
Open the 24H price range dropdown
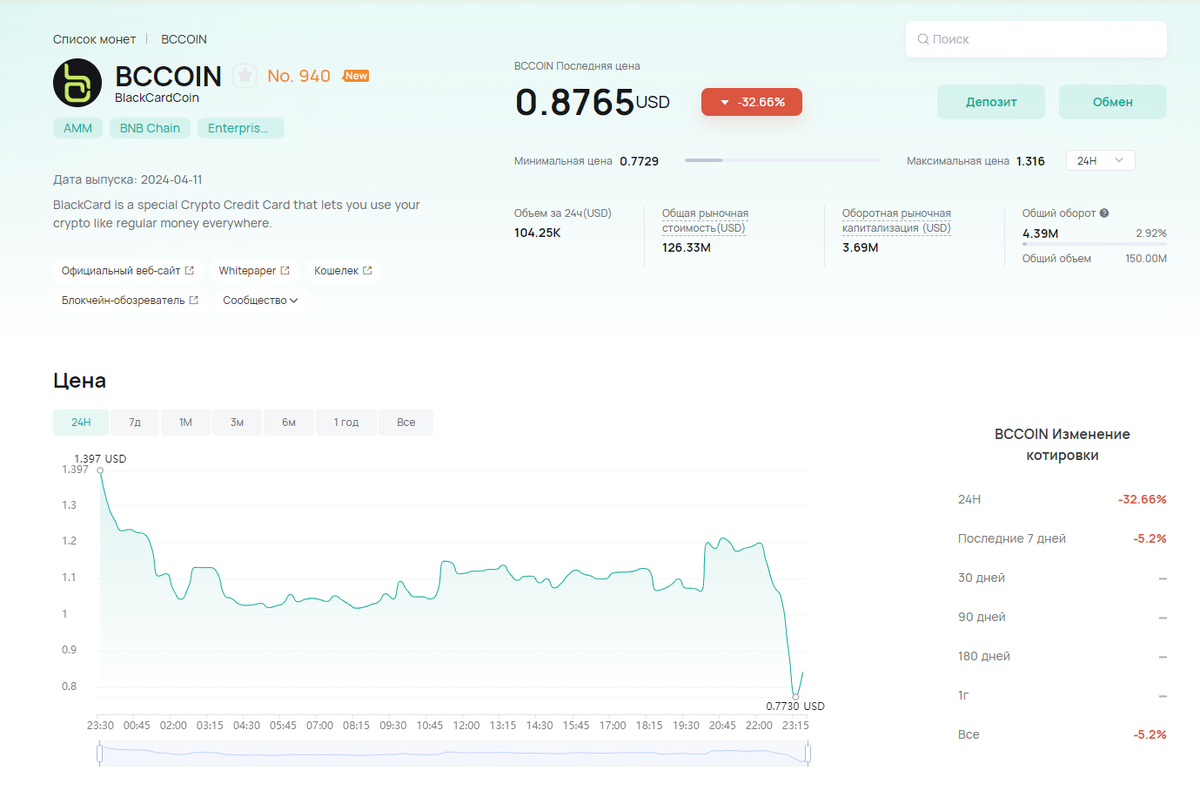(x=1101, y=160)
